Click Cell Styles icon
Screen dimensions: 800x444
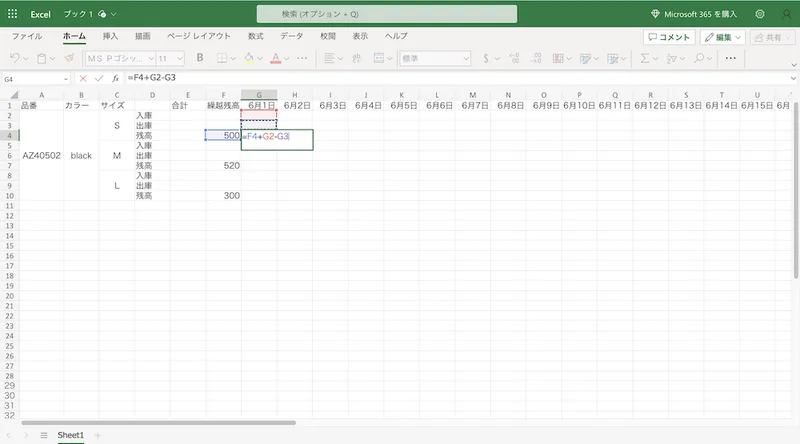(585, 58)
